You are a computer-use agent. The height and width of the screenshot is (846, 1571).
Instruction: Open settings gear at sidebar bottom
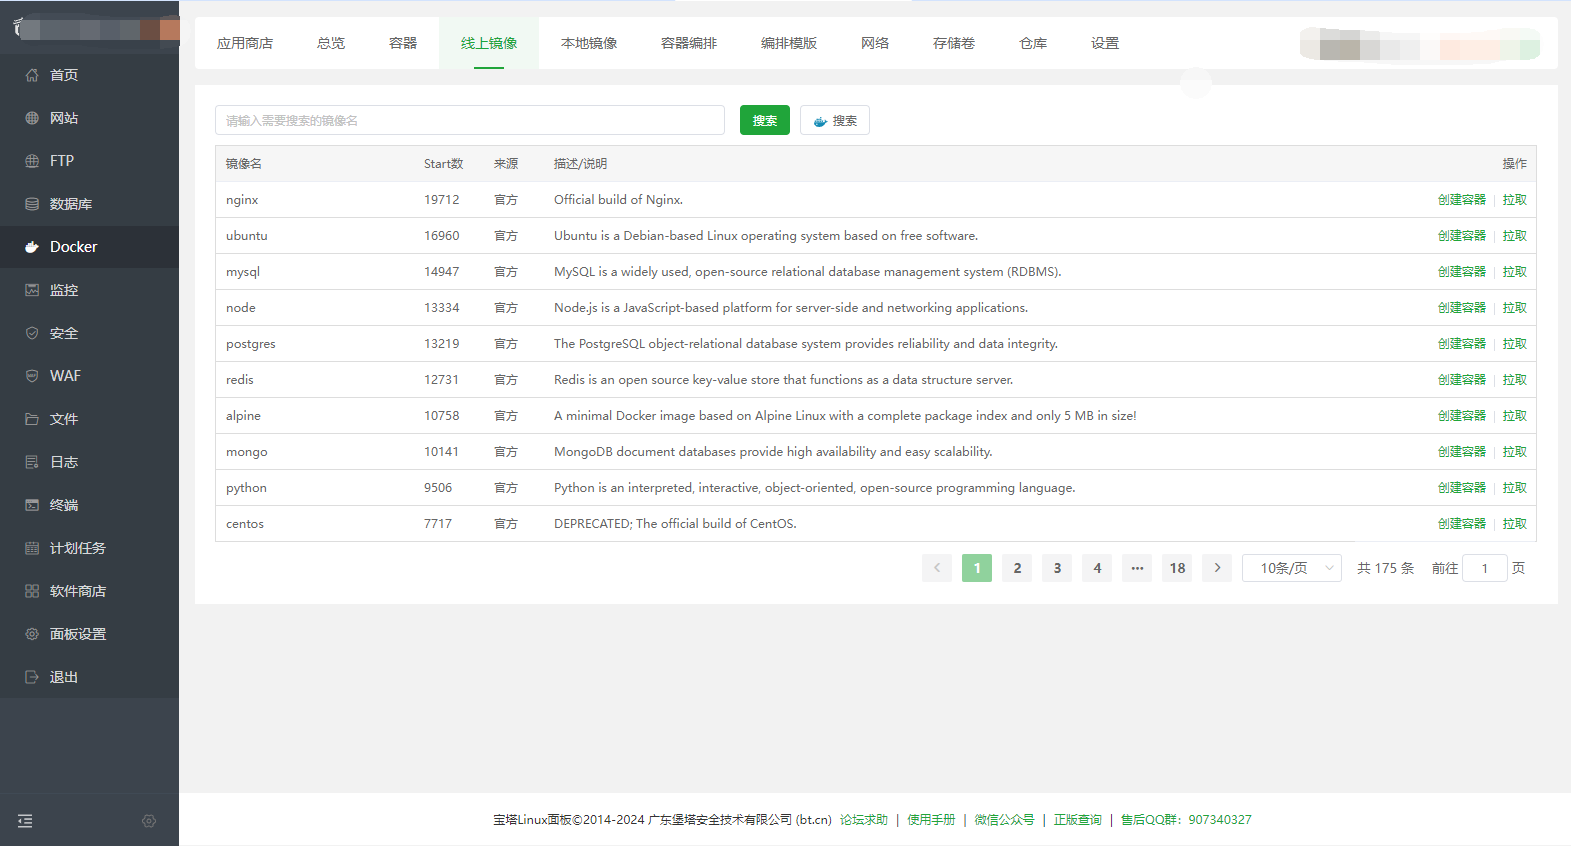149,821
